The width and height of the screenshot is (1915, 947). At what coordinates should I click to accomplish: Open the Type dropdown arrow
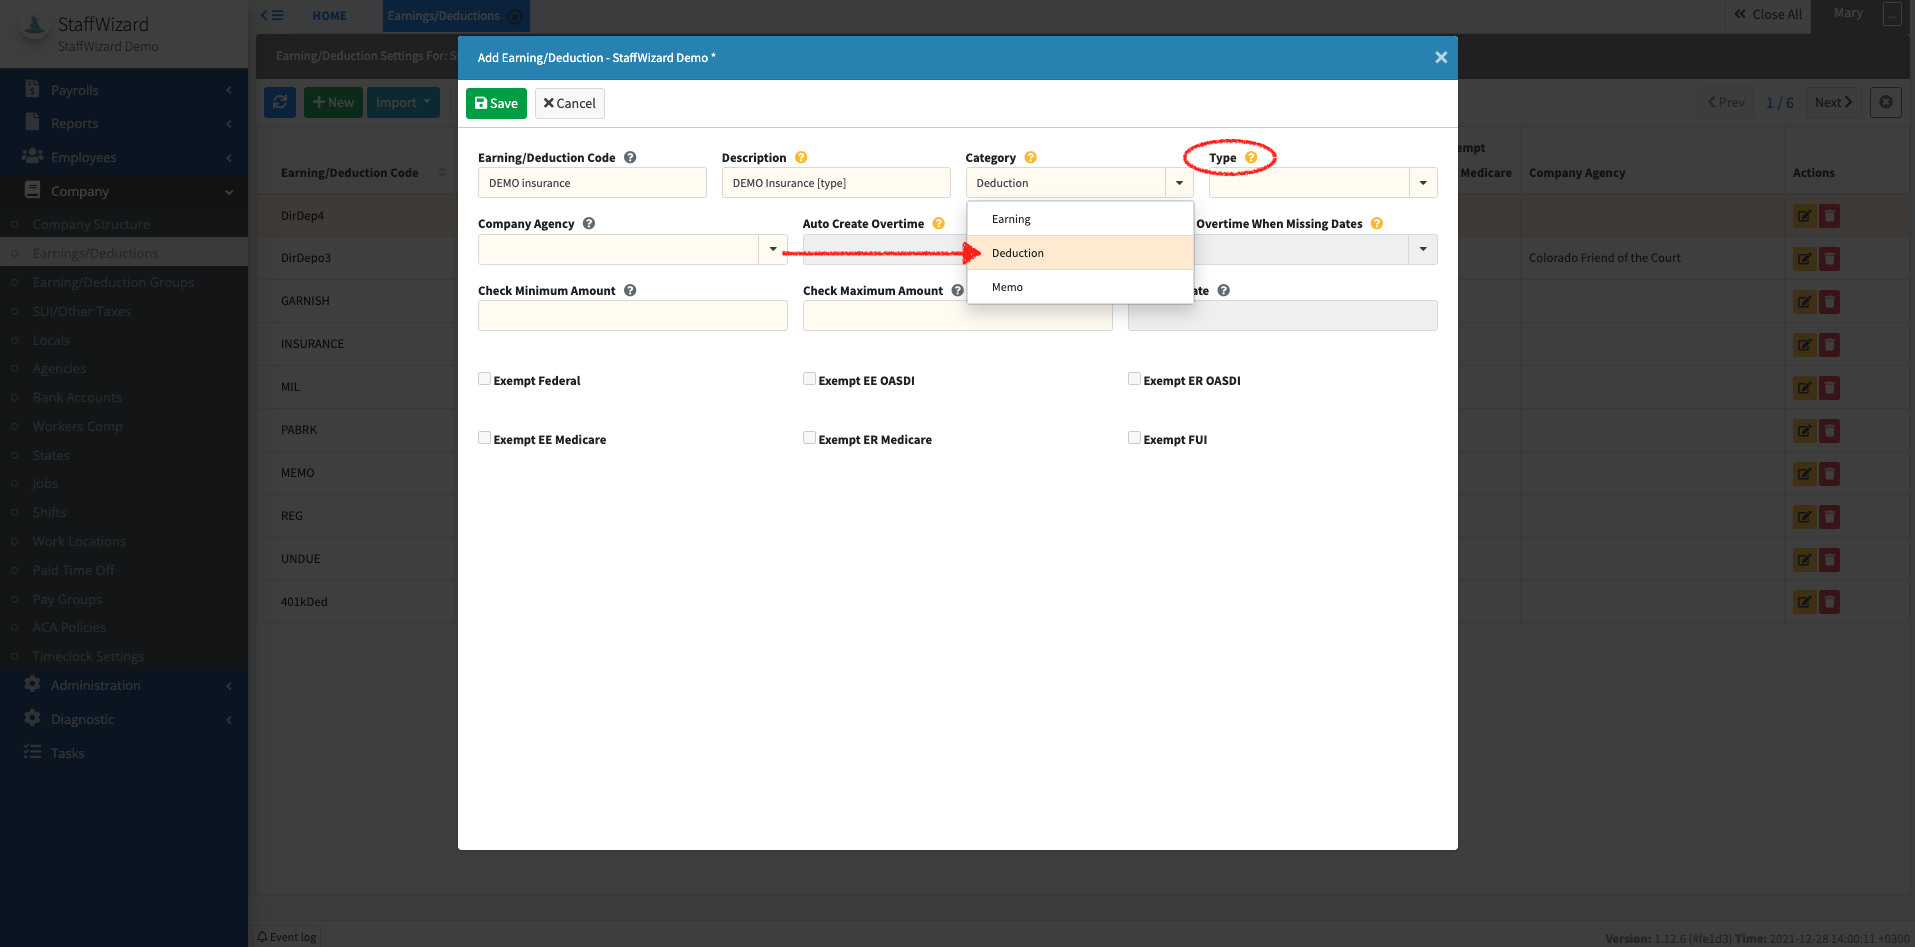point(1422,183)
